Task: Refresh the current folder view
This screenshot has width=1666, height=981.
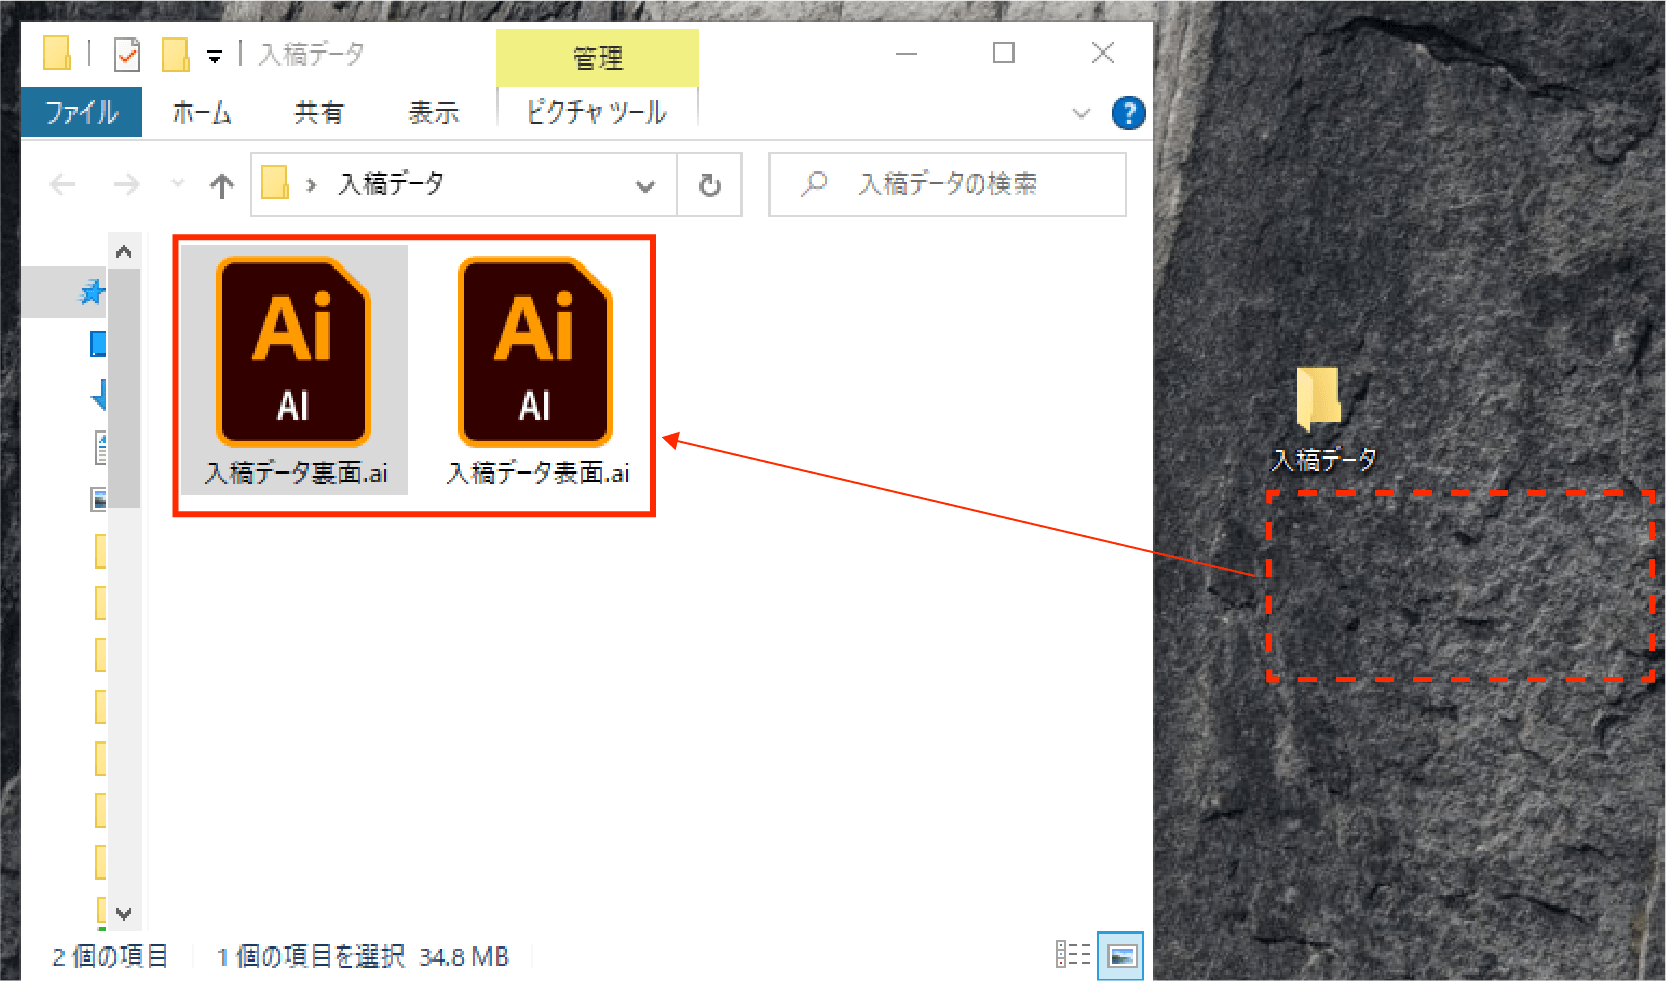Action: click(x=710, y=185)
